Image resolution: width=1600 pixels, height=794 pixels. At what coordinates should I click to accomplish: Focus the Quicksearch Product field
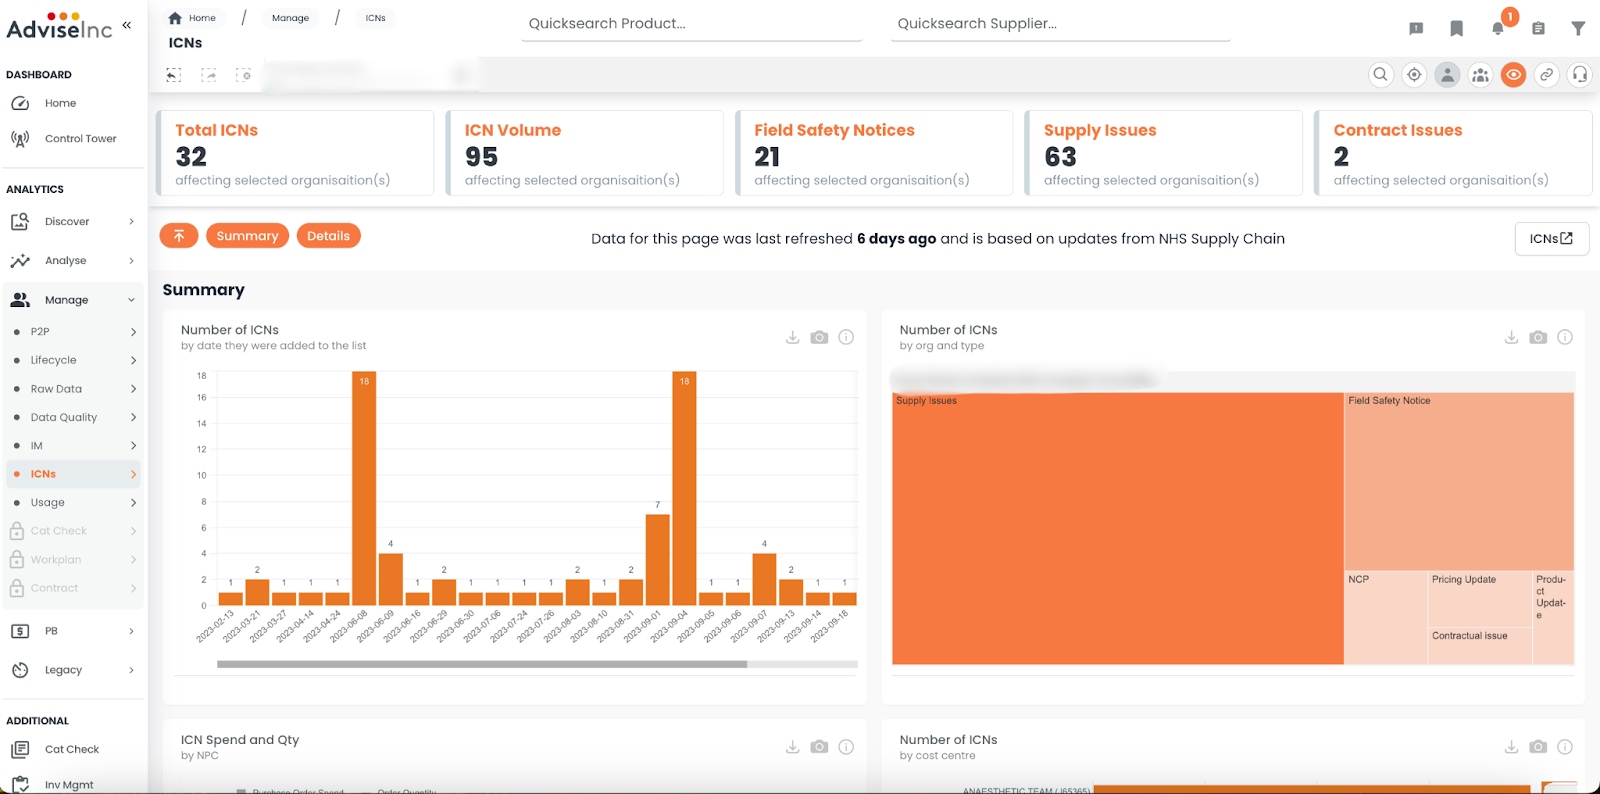coord(691,24)
